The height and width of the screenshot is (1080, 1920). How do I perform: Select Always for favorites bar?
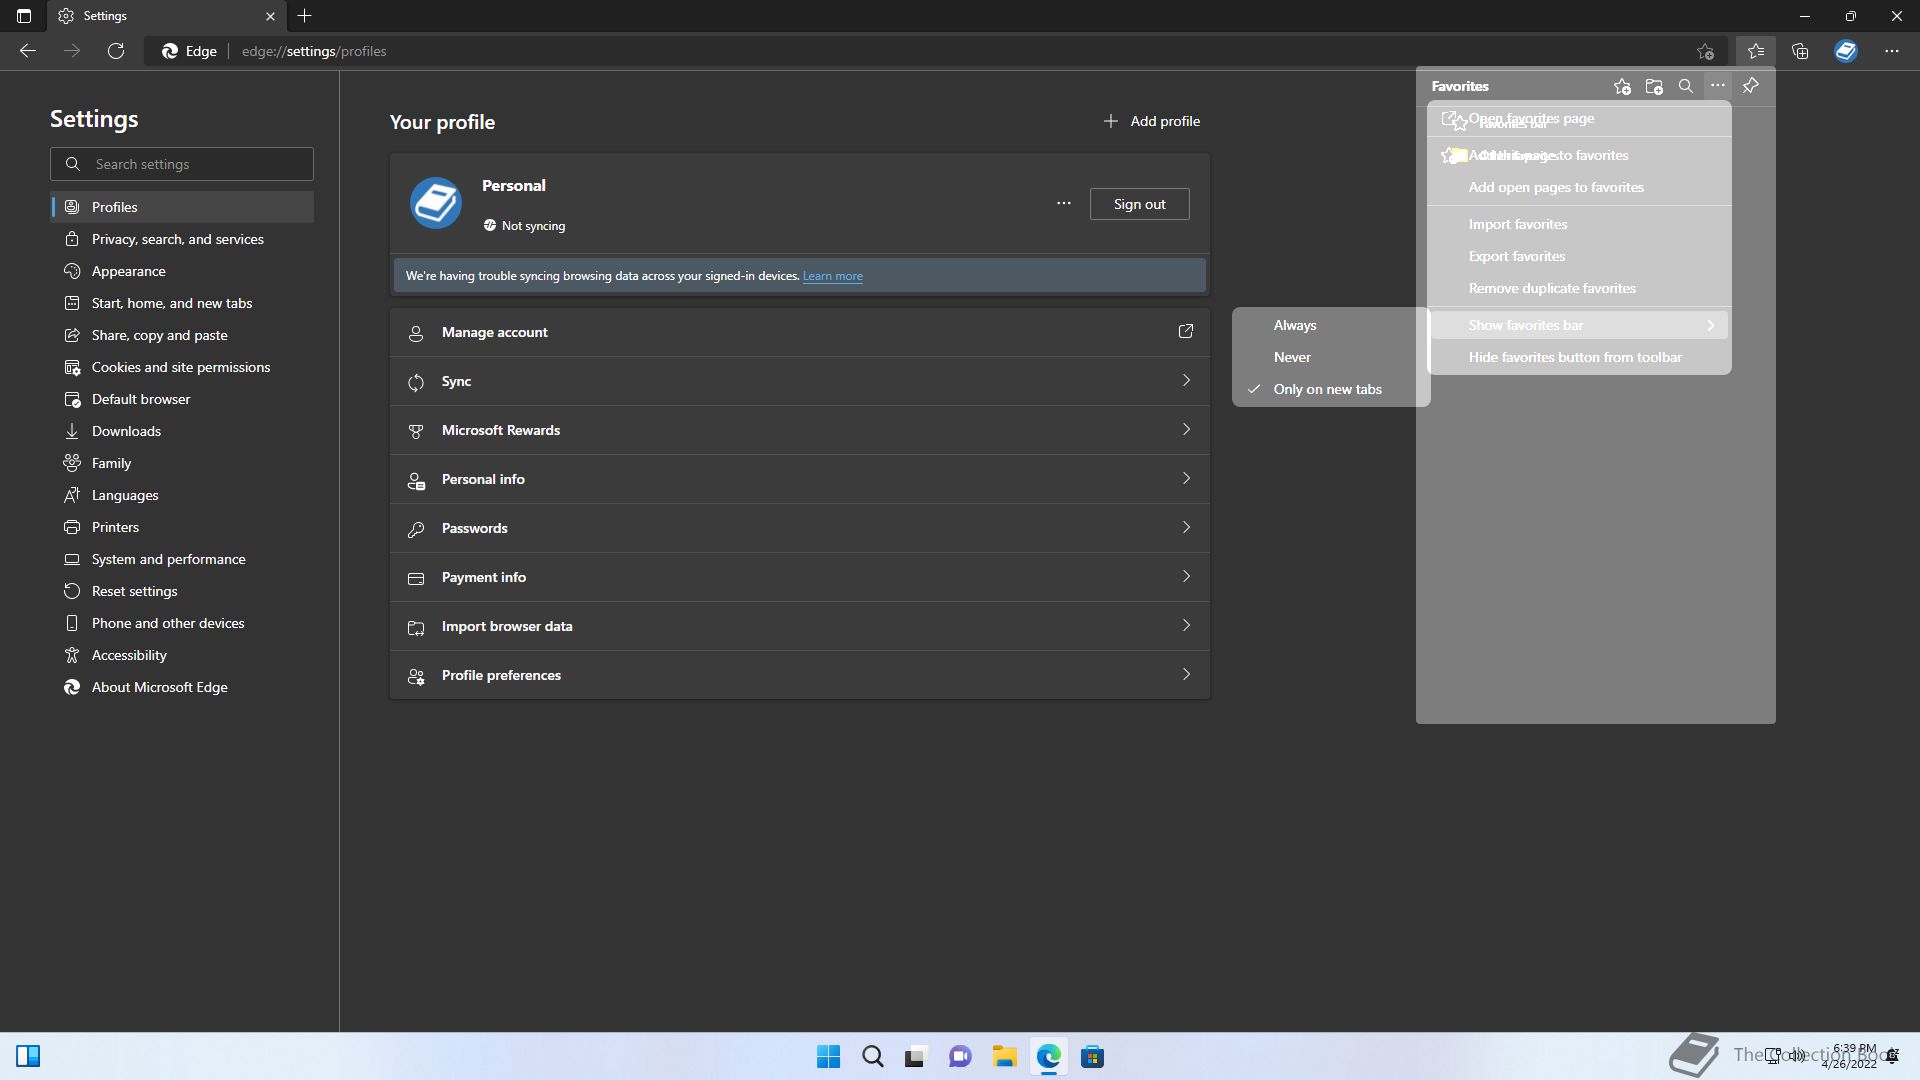click(x=1331, y=325)
